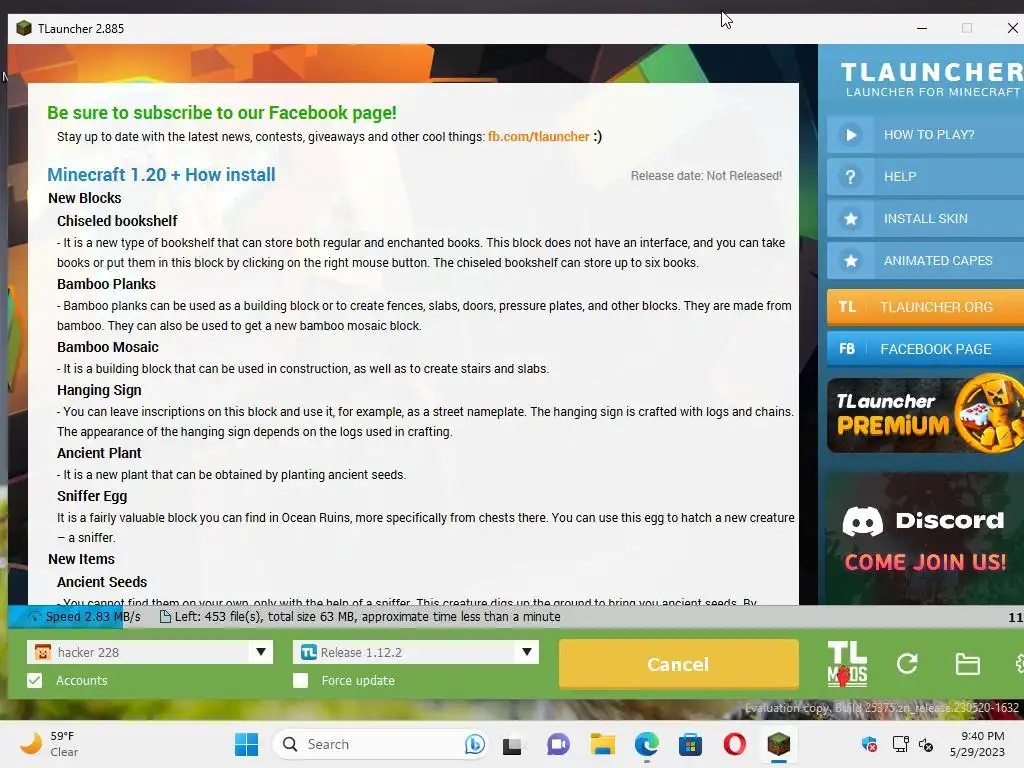
Task: Open File Explorer from taskbar
Action: pyautogui.click(x=603, y=744)
